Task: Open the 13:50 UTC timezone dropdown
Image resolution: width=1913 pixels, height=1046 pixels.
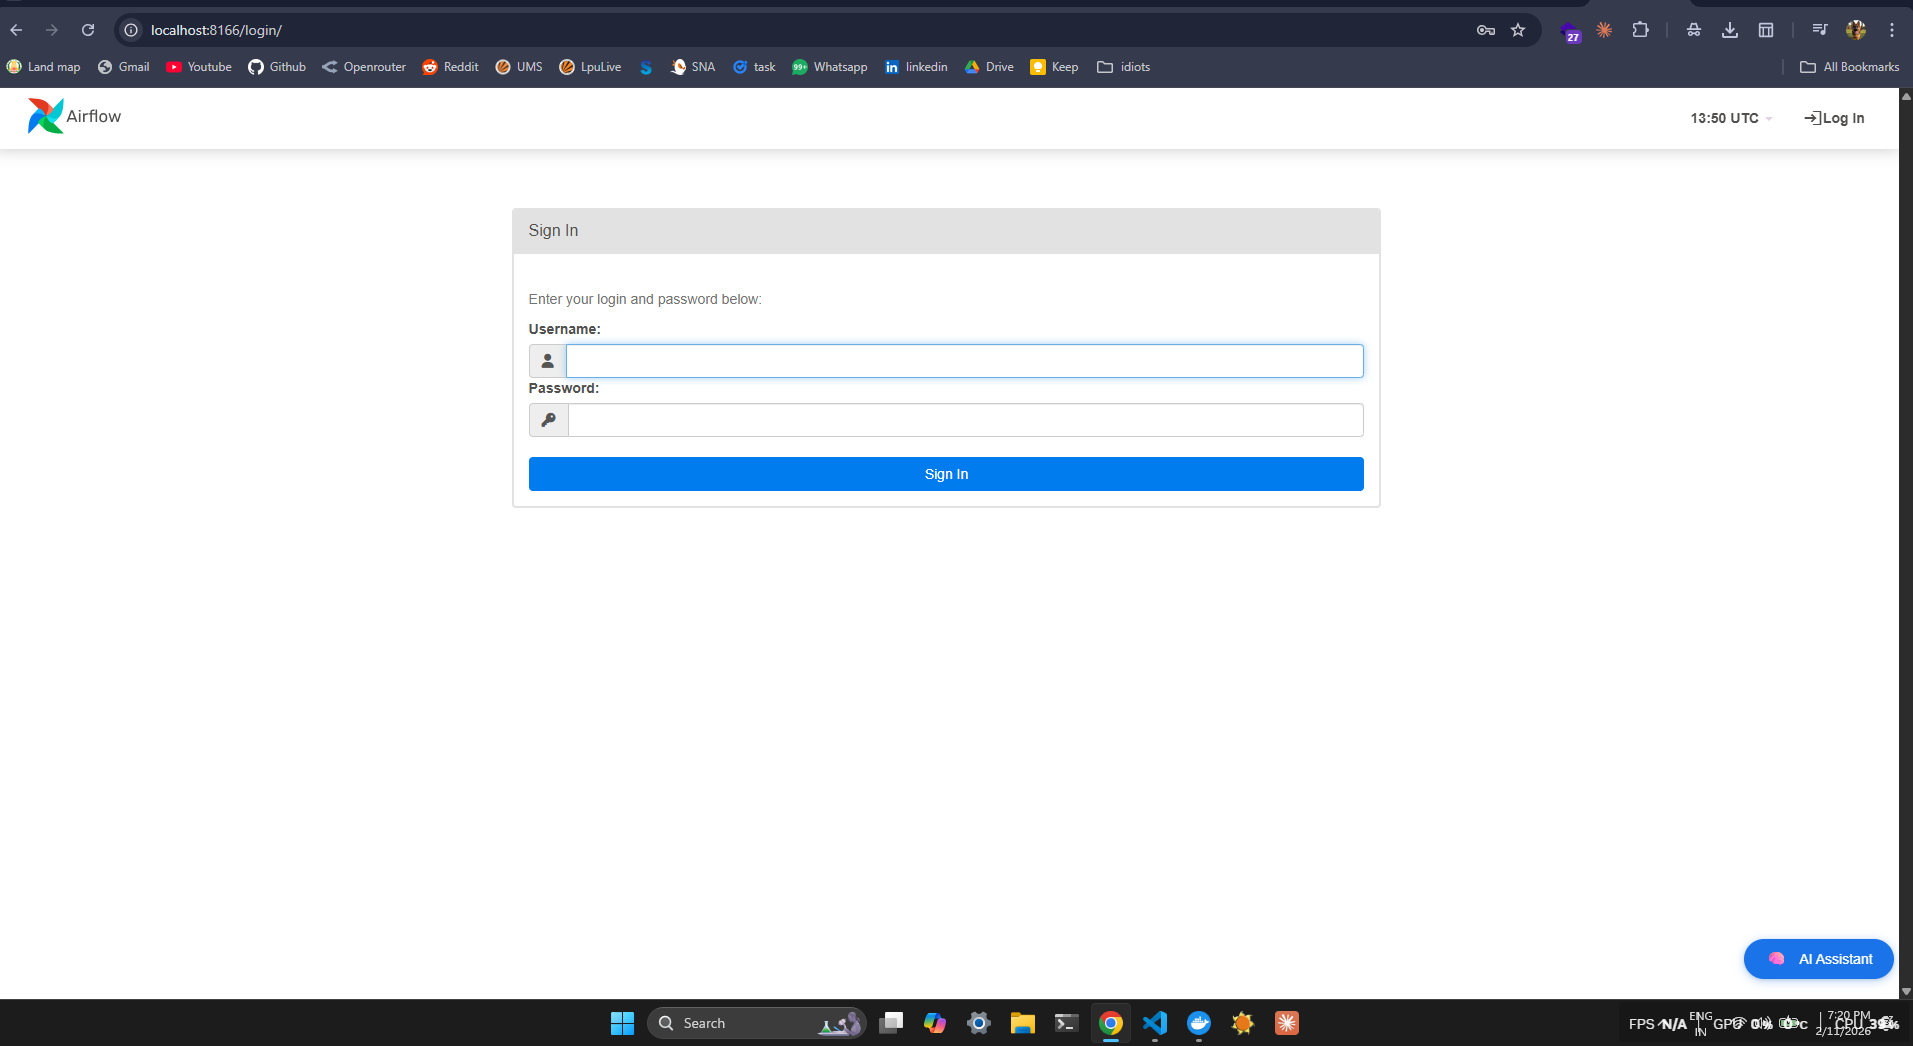Action: tap(1730, 118)
